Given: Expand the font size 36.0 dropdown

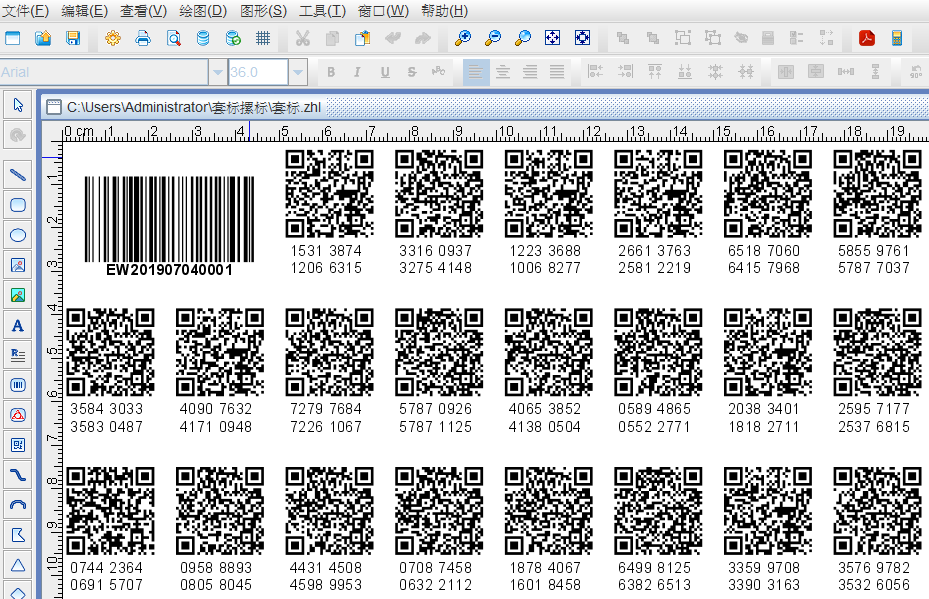Looking at the screenshot, I should 297,72.
